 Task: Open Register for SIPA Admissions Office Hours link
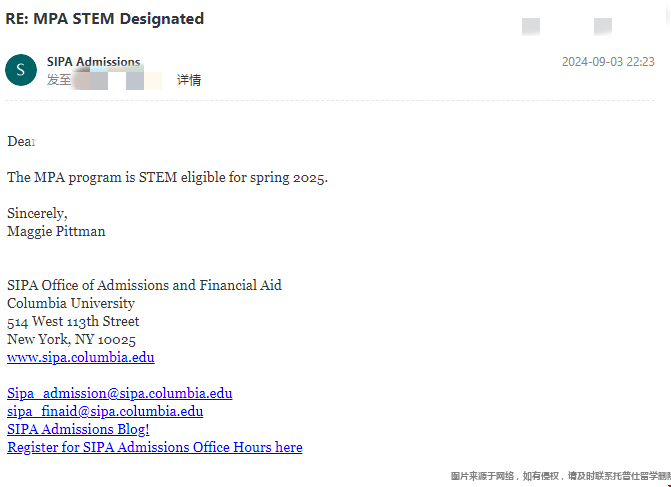[155, 447]
